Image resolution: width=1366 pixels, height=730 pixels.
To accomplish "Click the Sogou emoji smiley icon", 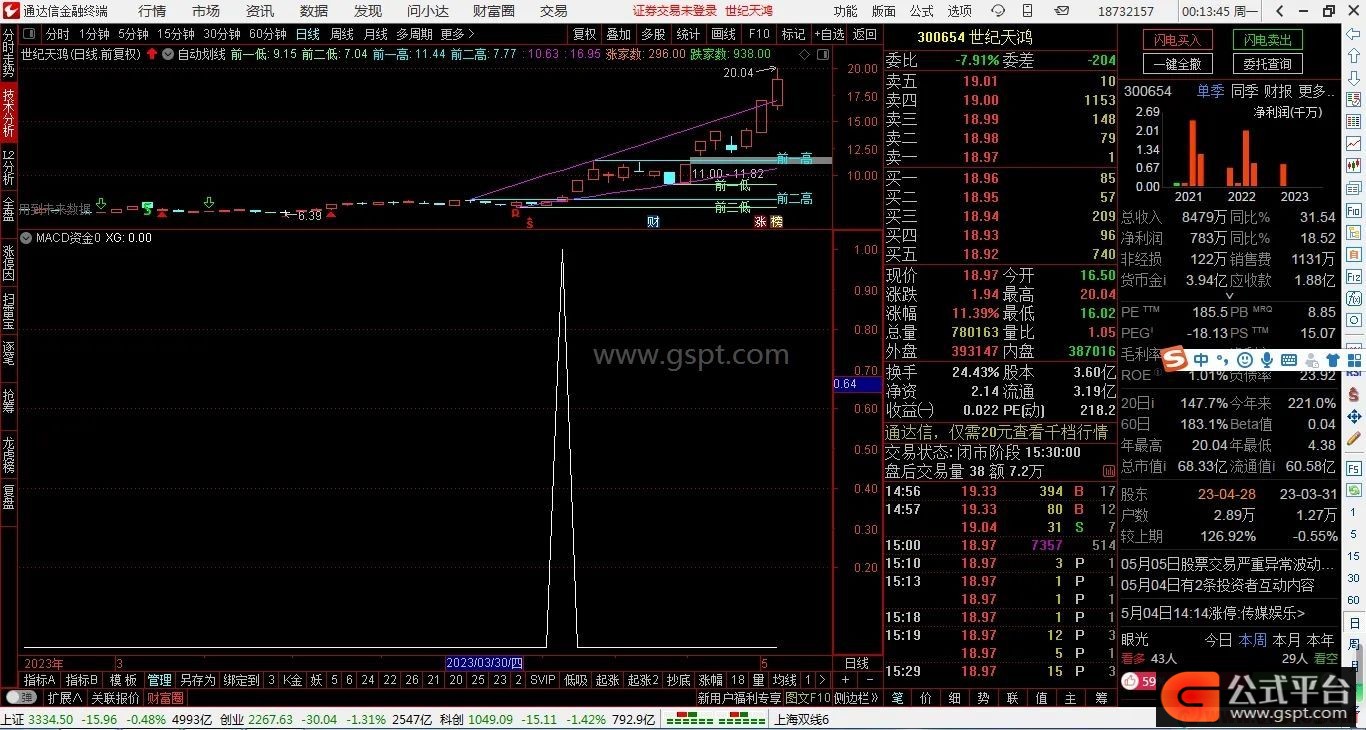I will tap(1245, 360).
